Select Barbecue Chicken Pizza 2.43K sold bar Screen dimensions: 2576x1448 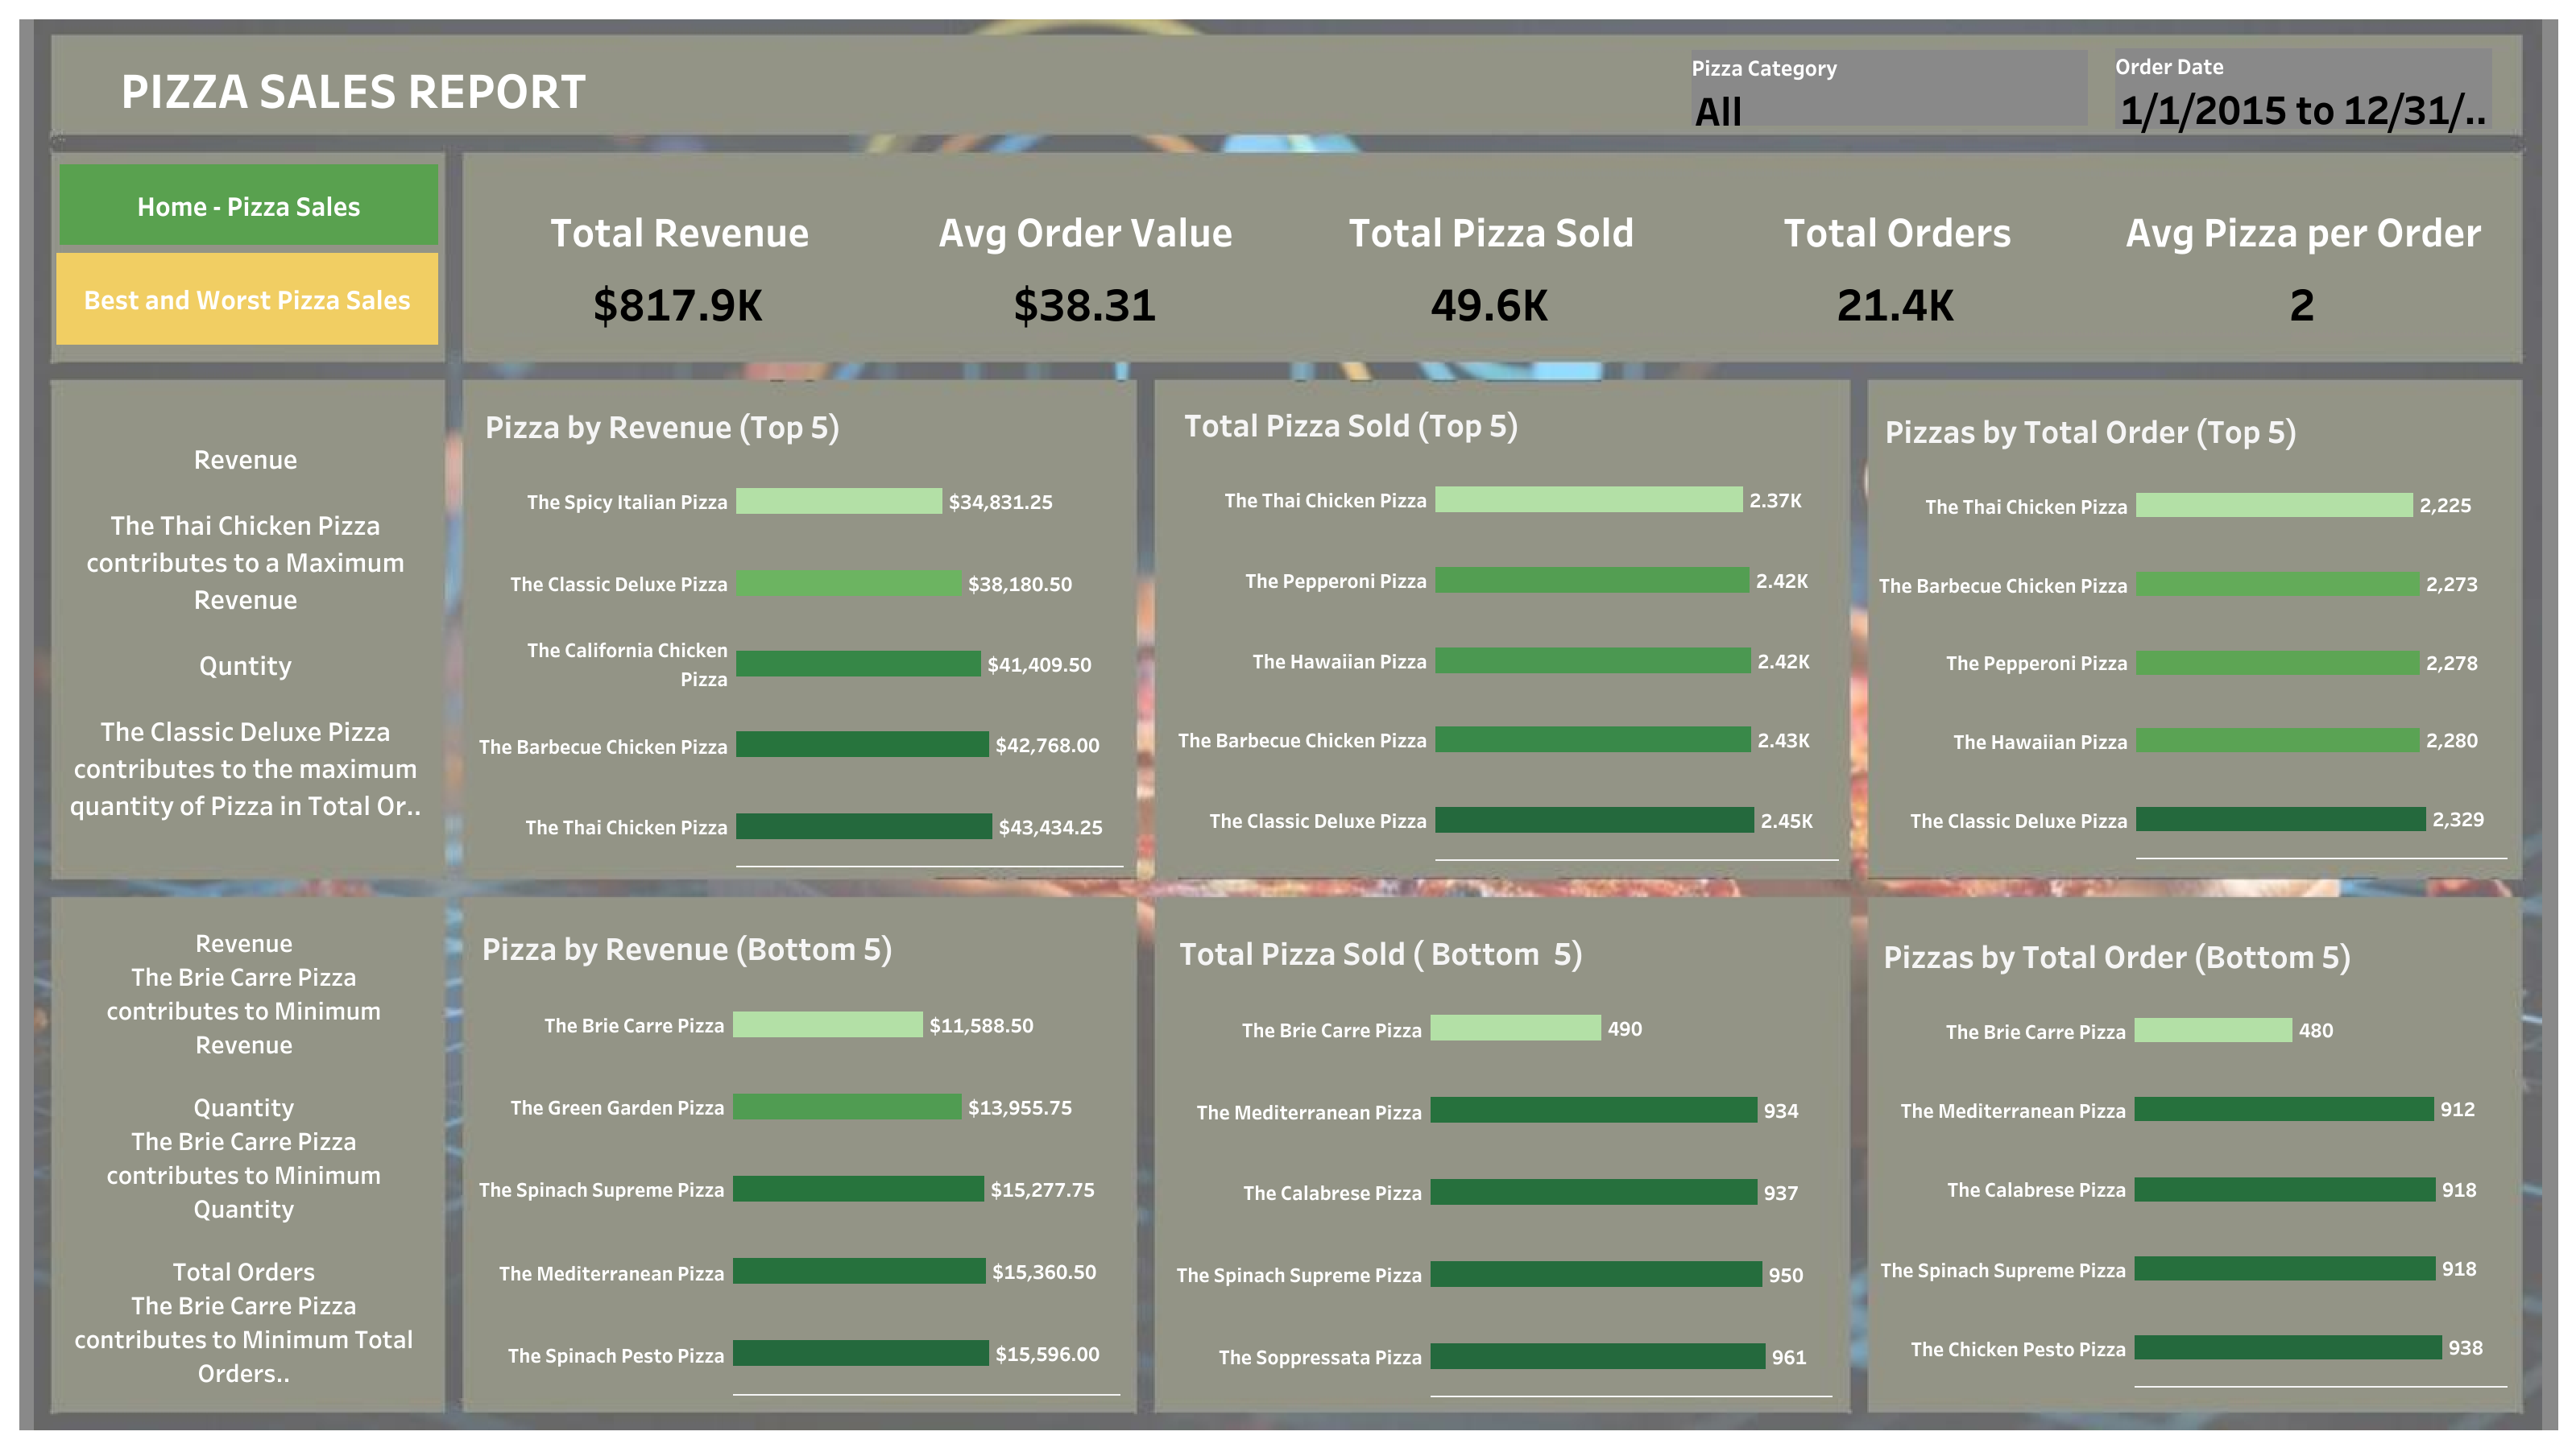coord(1593,740)
